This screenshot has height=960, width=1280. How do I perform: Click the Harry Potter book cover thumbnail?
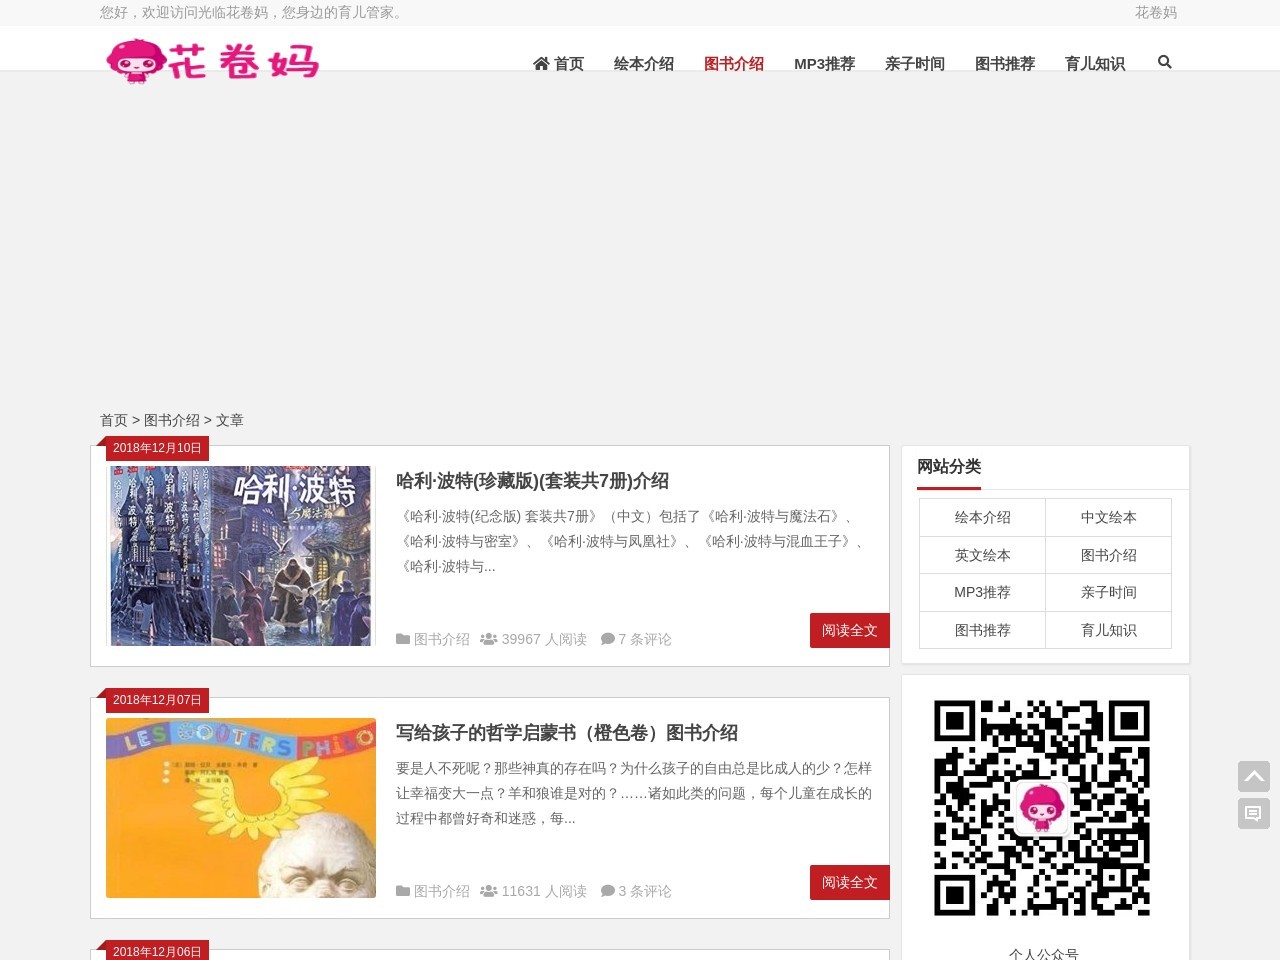coord(240,555)
